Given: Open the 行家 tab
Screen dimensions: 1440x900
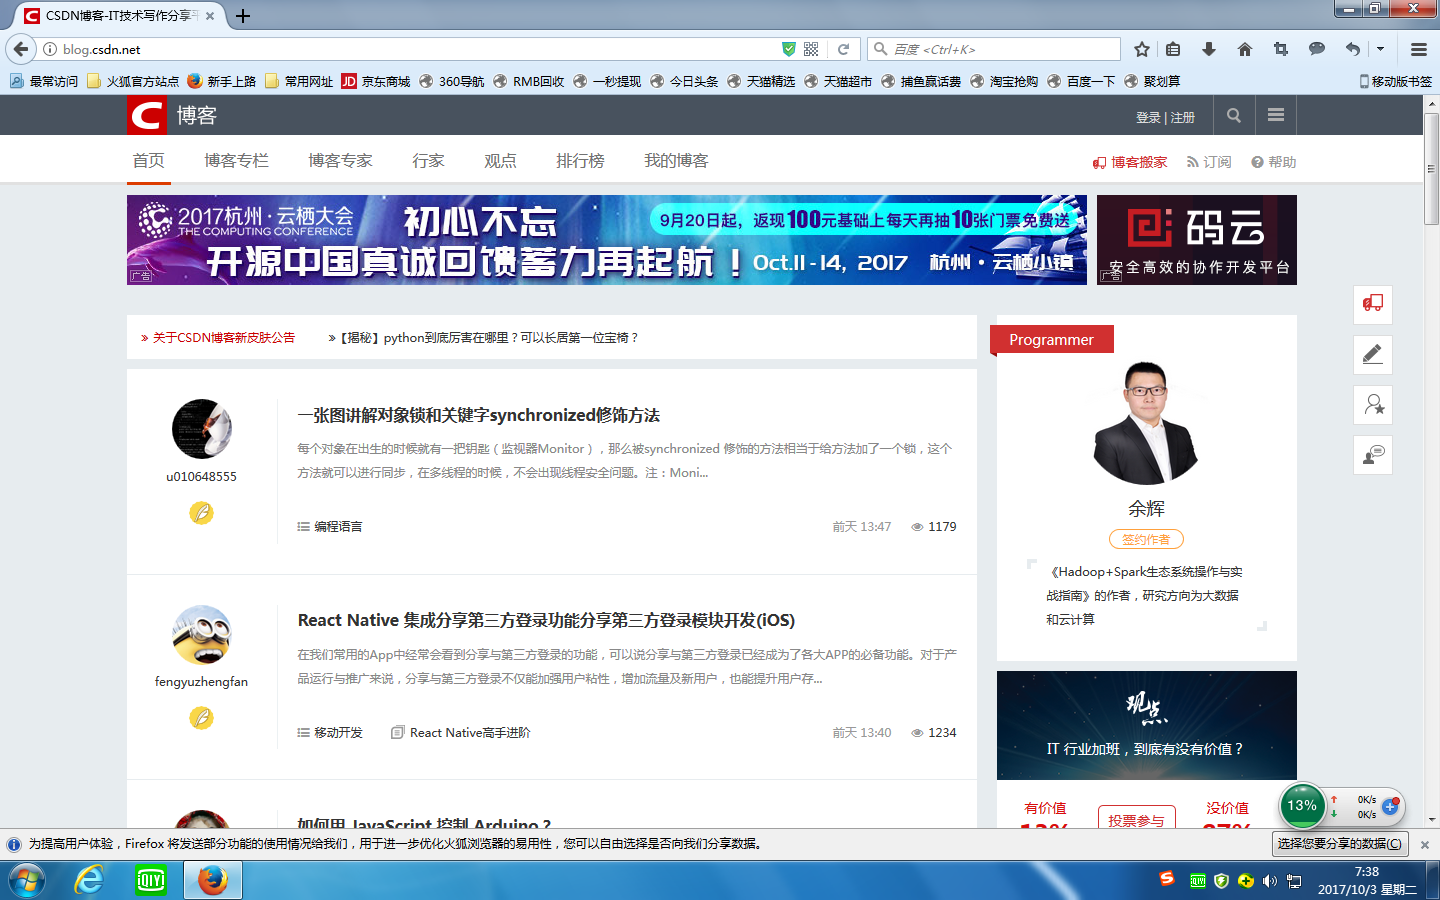Looking at the screenshot, I should pyautogui.click(x=429, y=161).
